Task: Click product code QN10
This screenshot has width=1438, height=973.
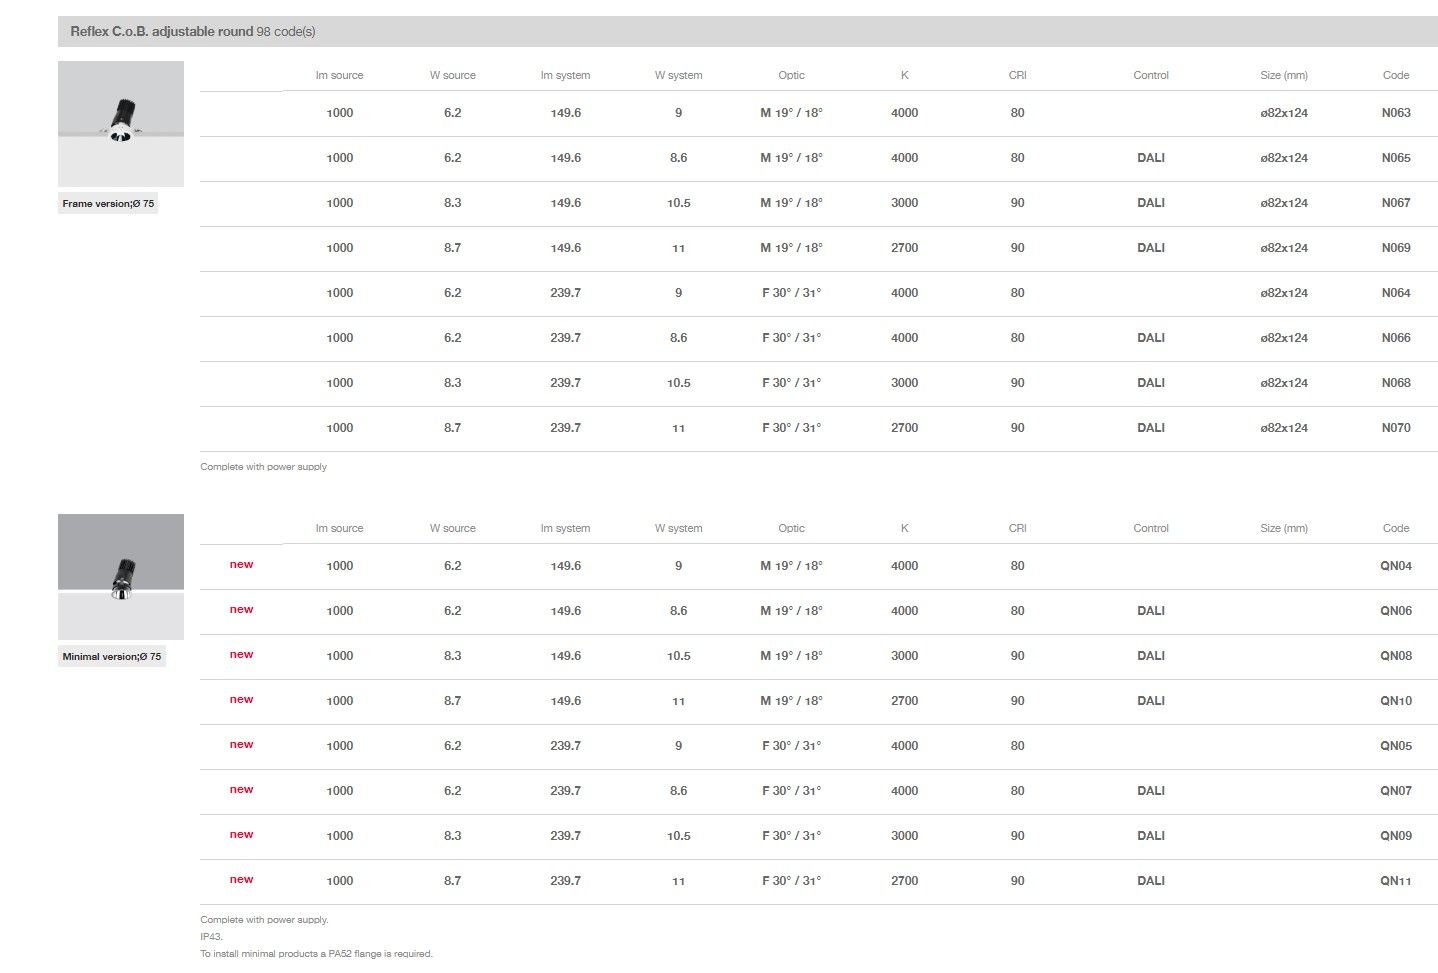Action: tap(1395, 701)
